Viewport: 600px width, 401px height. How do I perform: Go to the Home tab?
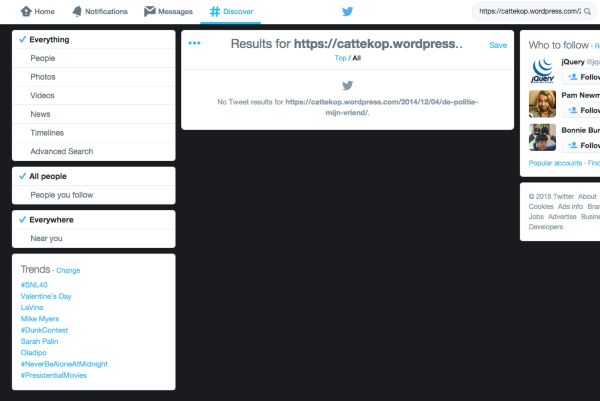click(38, 12)
